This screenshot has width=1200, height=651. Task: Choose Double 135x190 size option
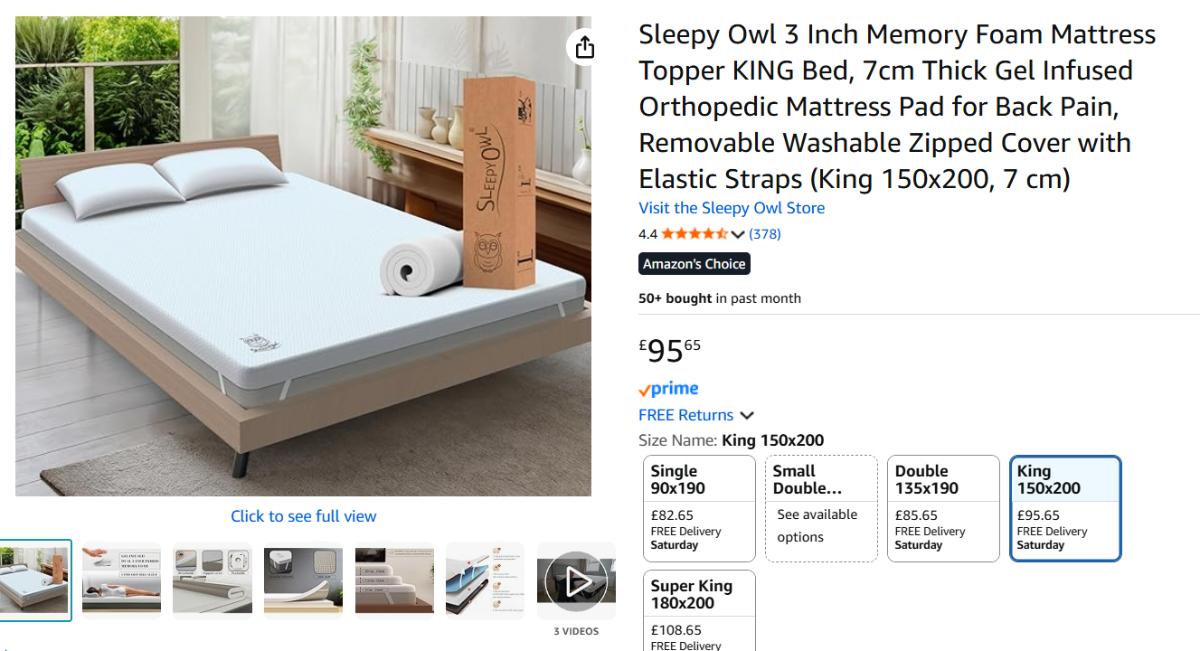943,508
